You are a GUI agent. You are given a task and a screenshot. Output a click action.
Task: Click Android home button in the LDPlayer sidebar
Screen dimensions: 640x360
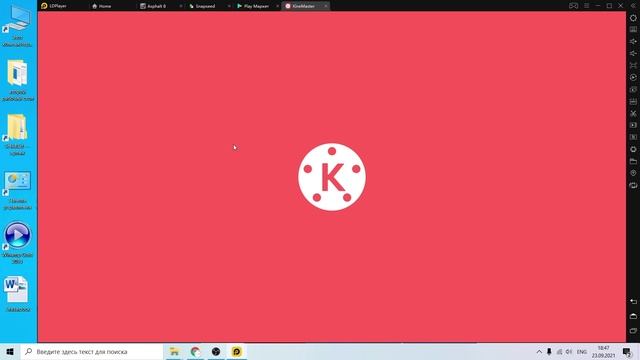pos(633,316)
